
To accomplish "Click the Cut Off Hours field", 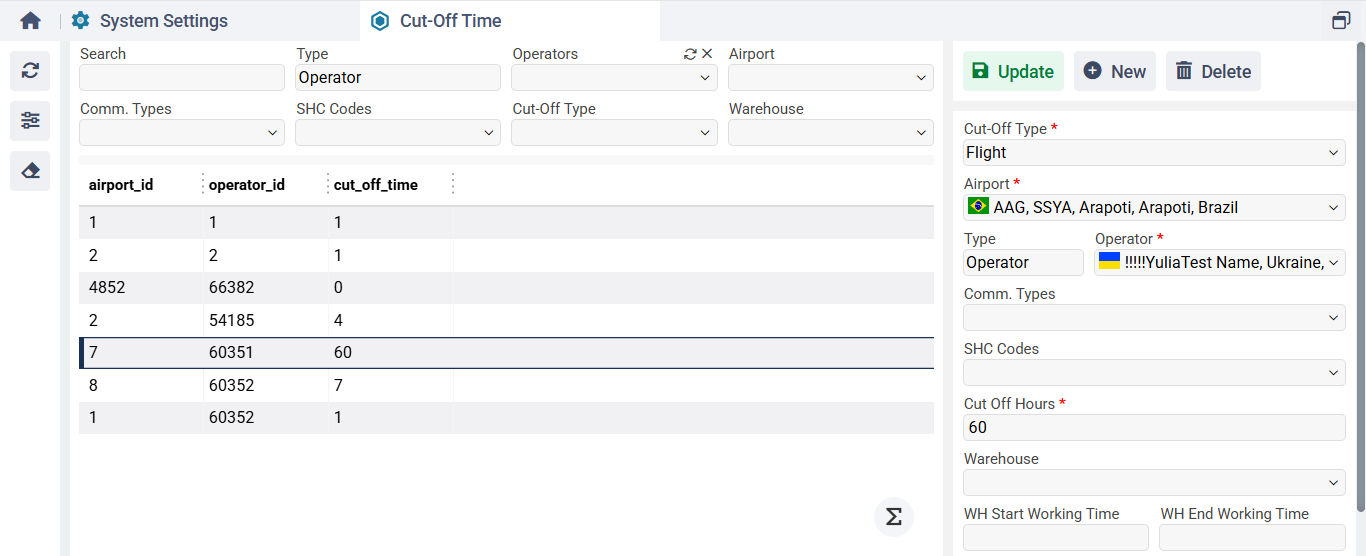I will tap(1154, 428).
